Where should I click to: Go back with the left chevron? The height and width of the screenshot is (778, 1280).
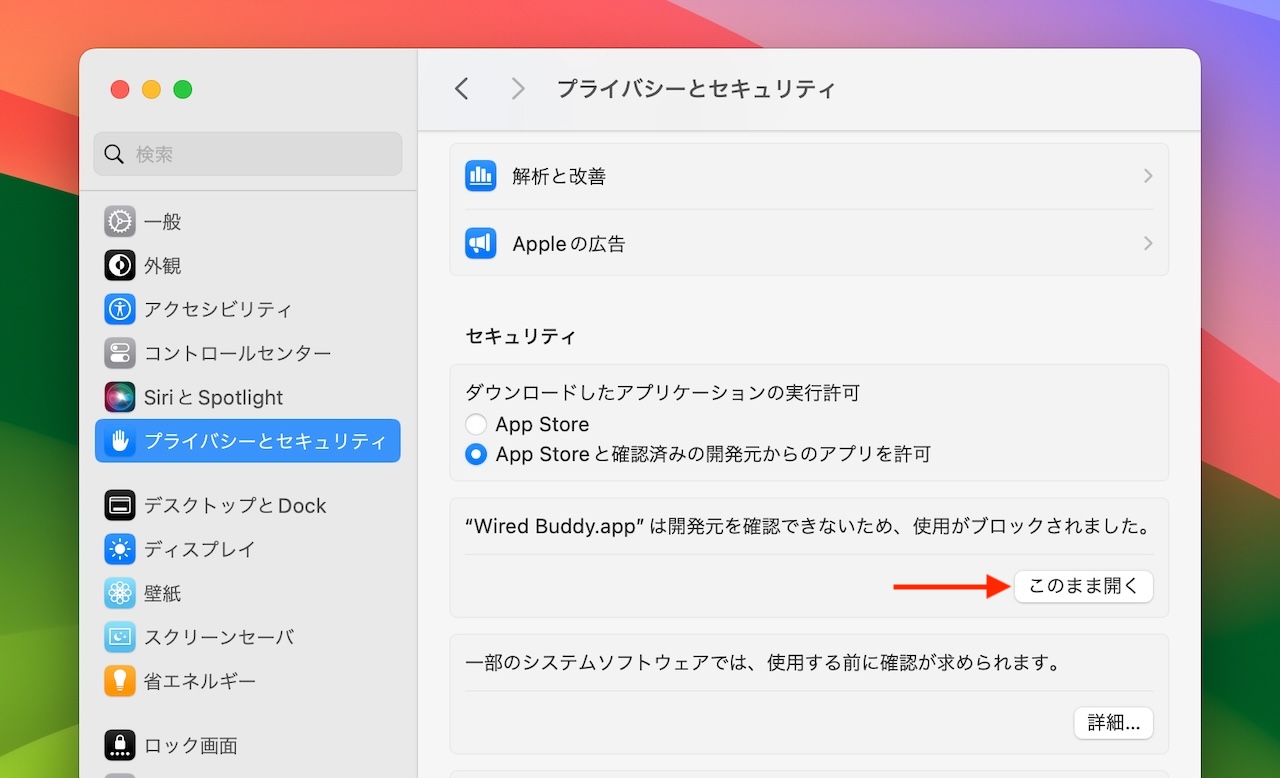[x=461, y=89]
